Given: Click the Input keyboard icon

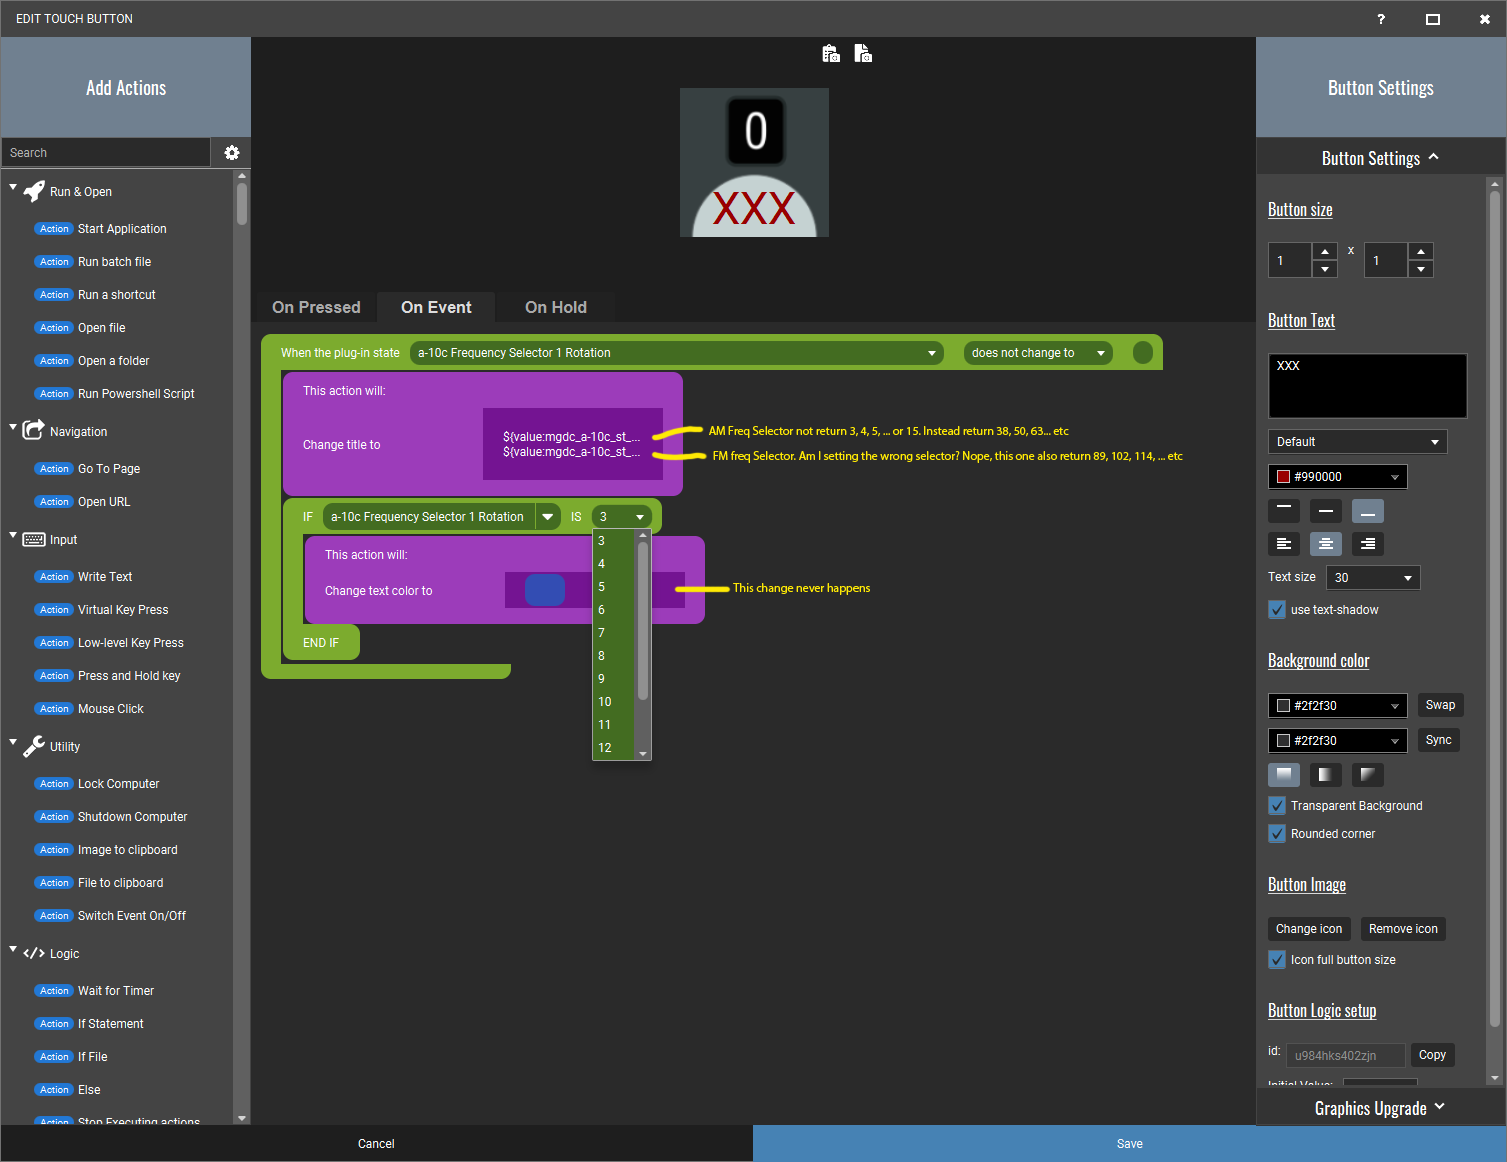Looking at the screenshot, I should click(x=34, y=540).
